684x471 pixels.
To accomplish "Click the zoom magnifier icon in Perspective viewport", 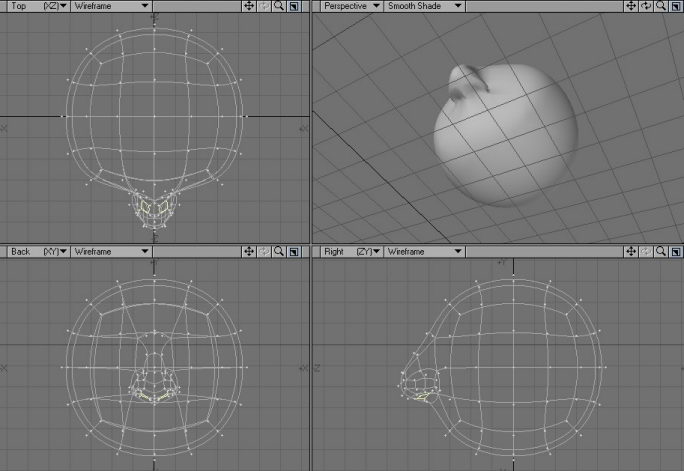I will tap(661, 6).
